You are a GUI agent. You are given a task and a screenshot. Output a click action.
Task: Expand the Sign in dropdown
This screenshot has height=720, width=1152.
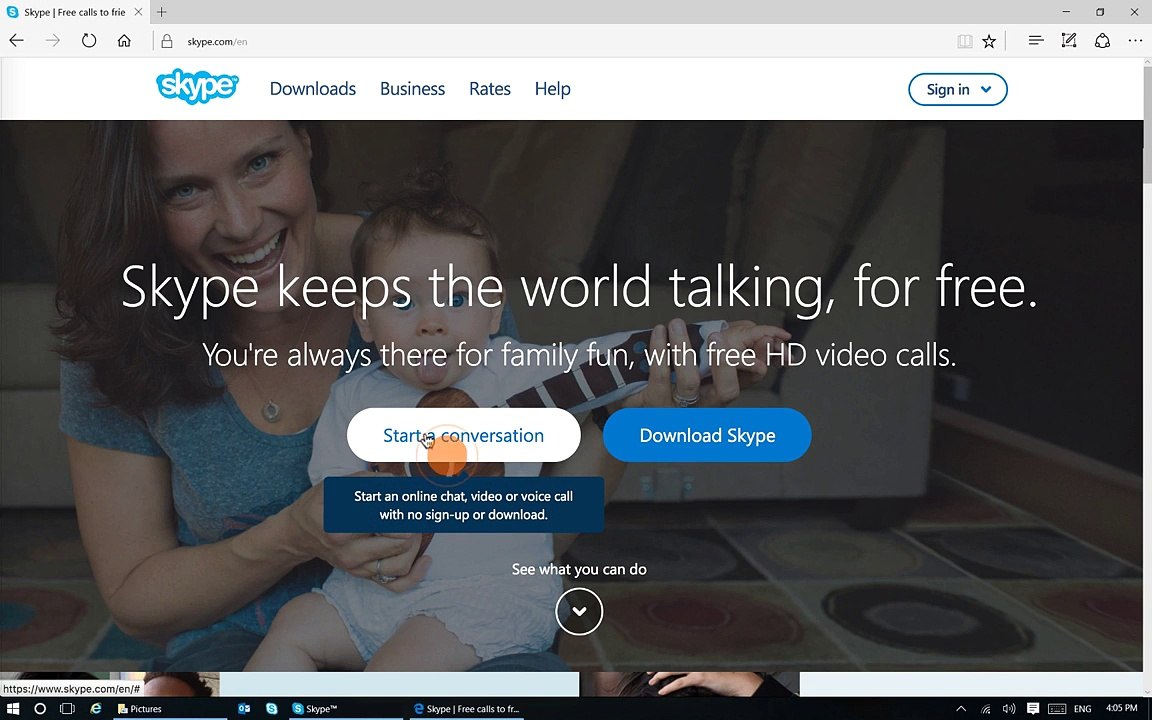point(957,89)
